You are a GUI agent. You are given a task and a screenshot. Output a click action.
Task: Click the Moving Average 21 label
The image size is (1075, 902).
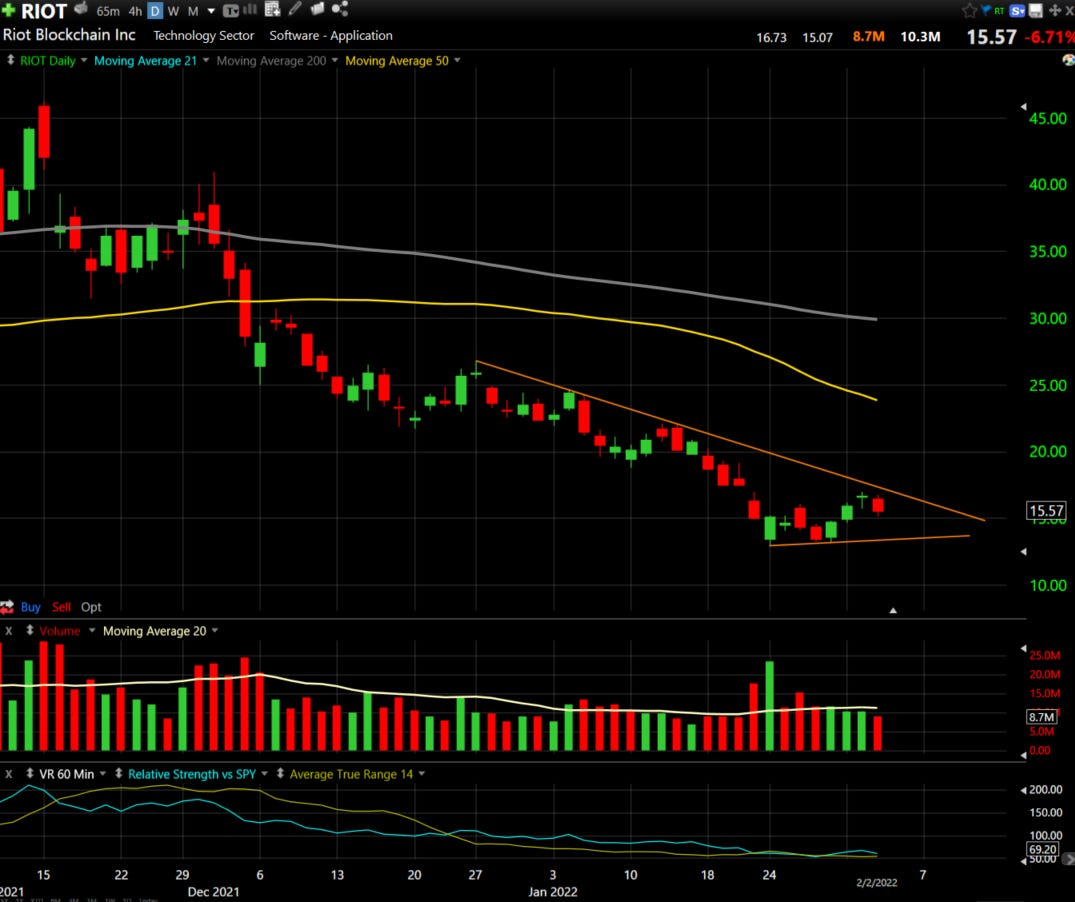[145, 60]
